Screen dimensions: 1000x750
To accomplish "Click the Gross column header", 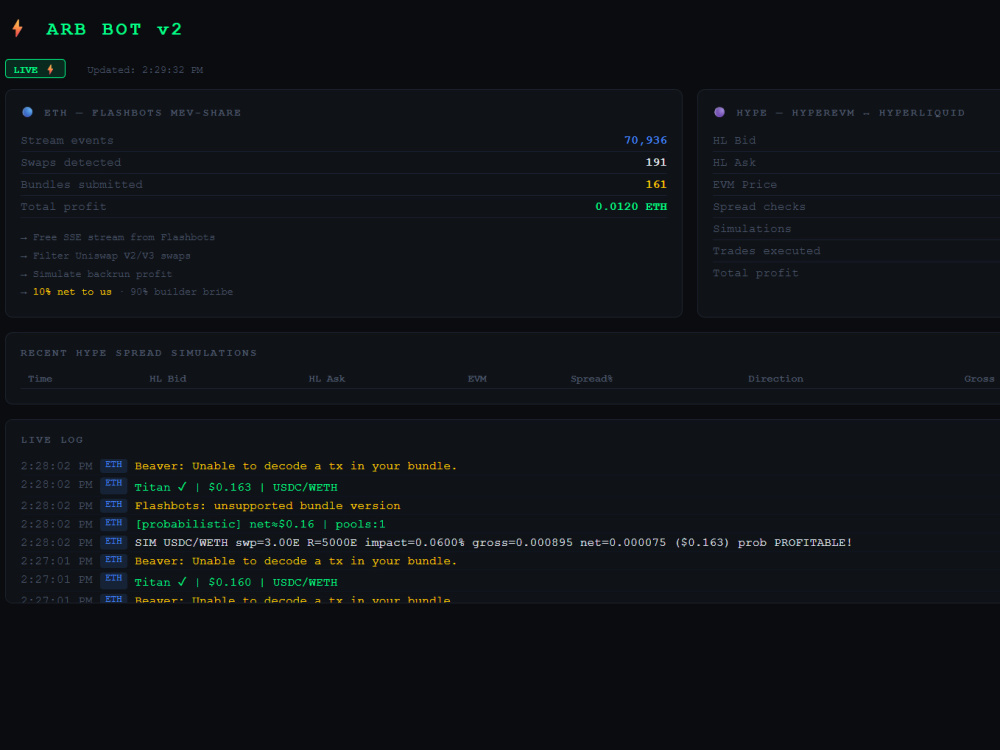I will pyautogui.click(x=979, y=379).
